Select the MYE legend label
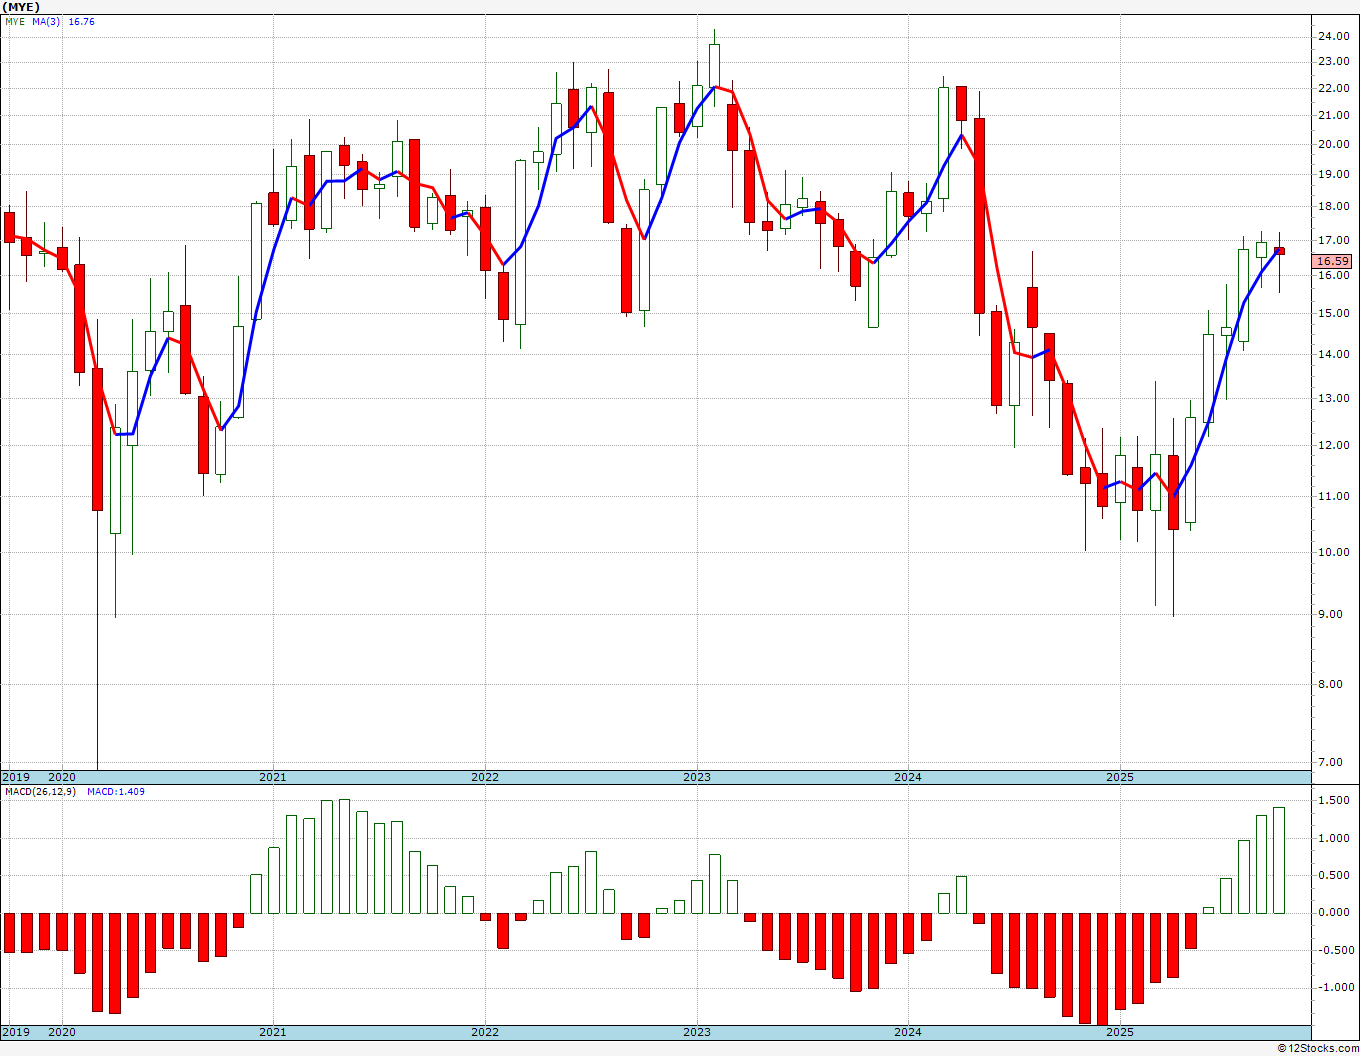Viewport: 1360px width, 1056px height. point(14,21)
